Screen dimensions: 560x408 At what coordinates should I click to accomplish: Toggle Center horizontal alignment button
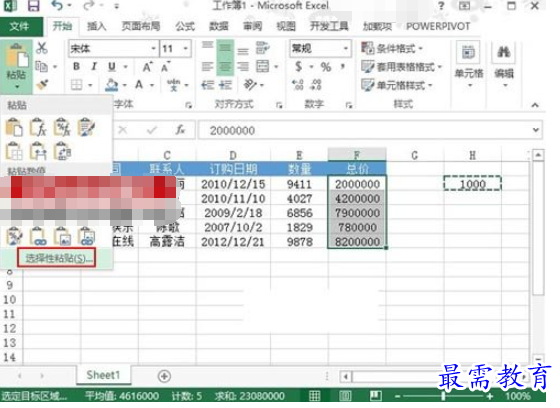(225, 67)
